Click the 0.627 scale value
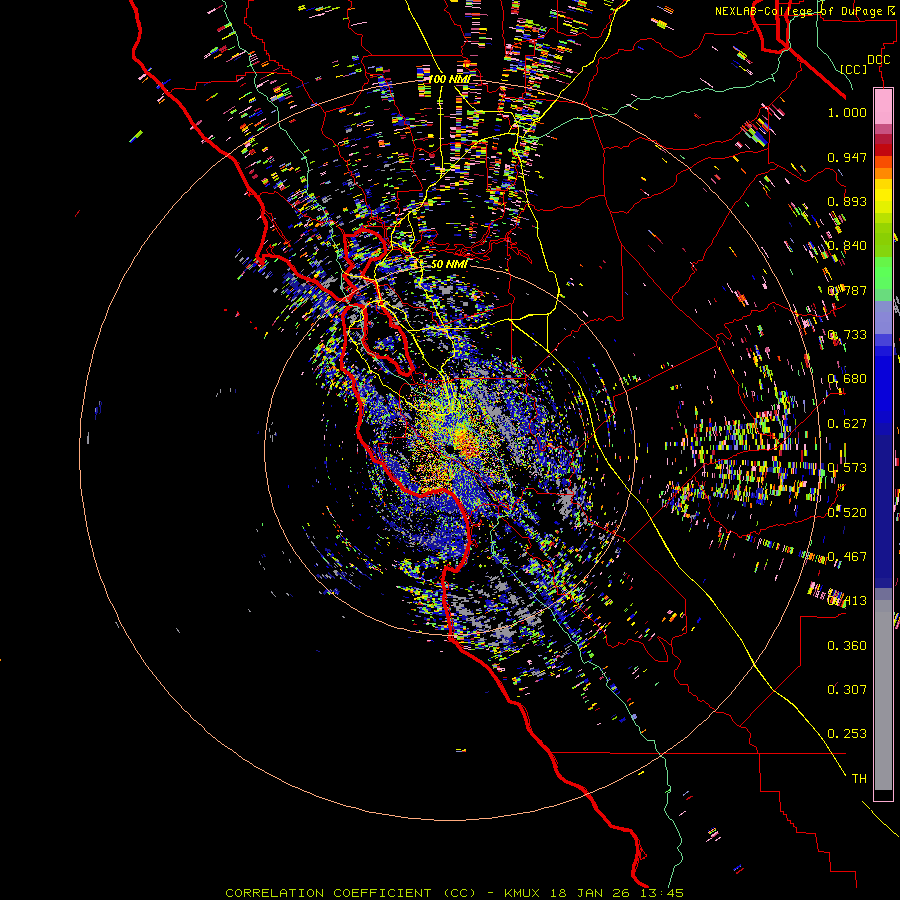 847,424
